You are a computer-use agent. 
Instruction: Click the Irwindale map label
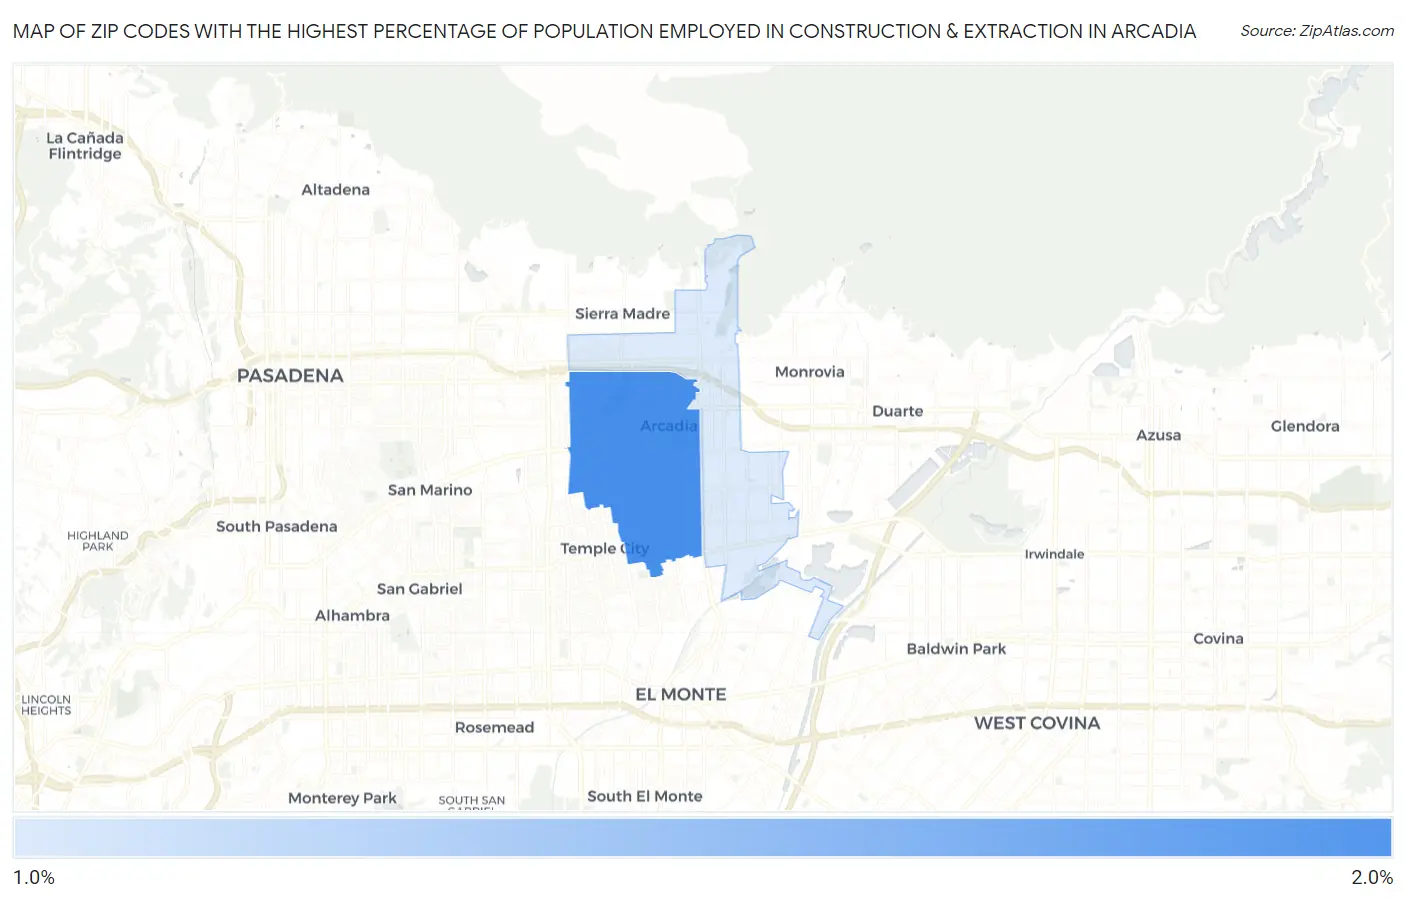(x=1054, y=554)
